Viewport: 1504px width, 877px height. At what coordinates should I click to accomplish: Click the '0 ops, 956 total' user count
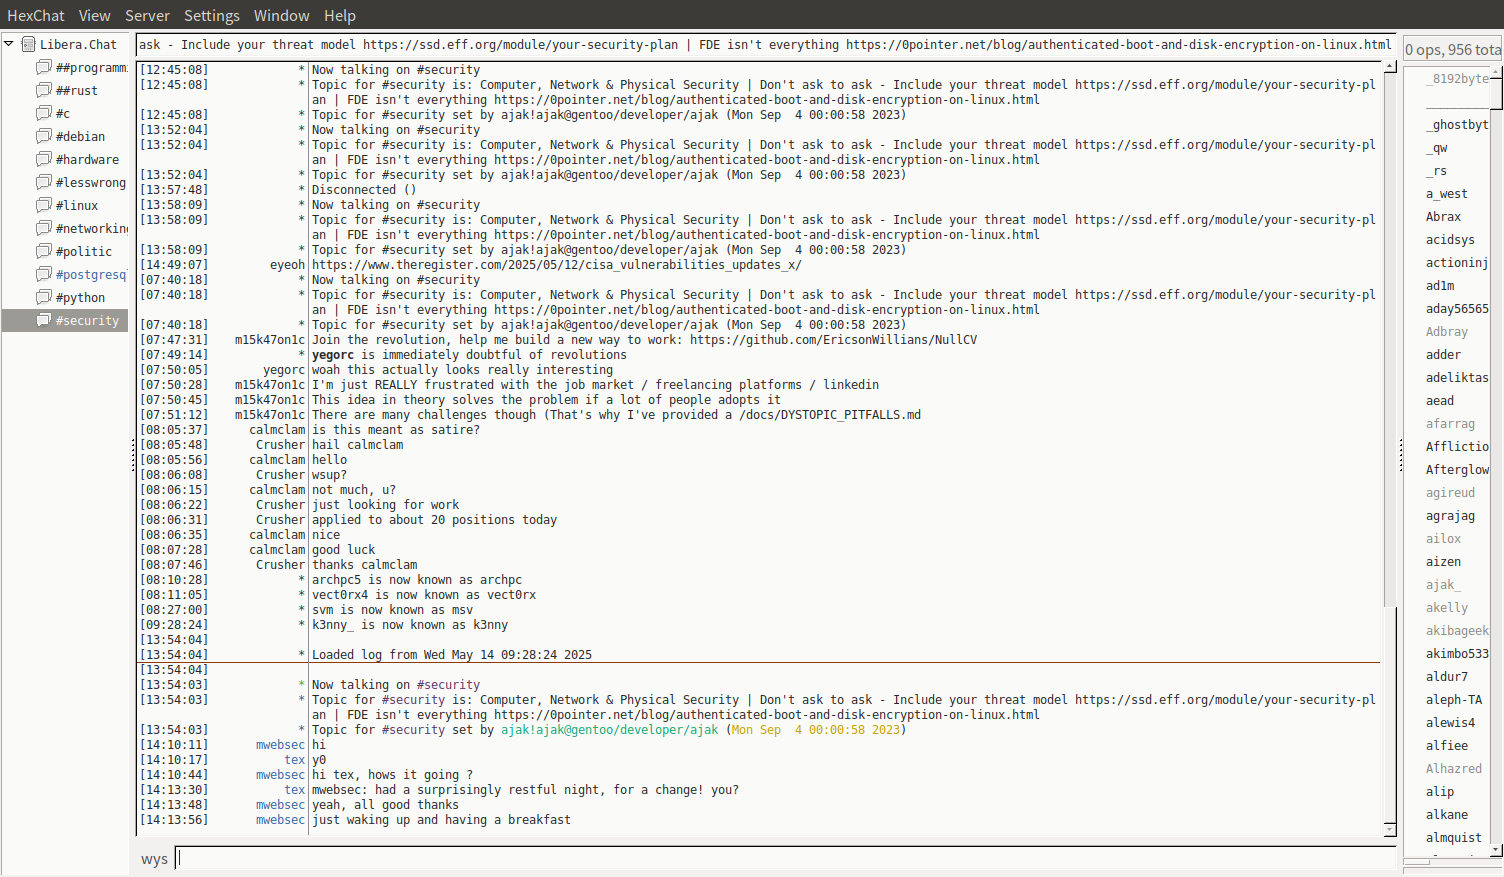pyautogui.click(x=1453, y=49)
